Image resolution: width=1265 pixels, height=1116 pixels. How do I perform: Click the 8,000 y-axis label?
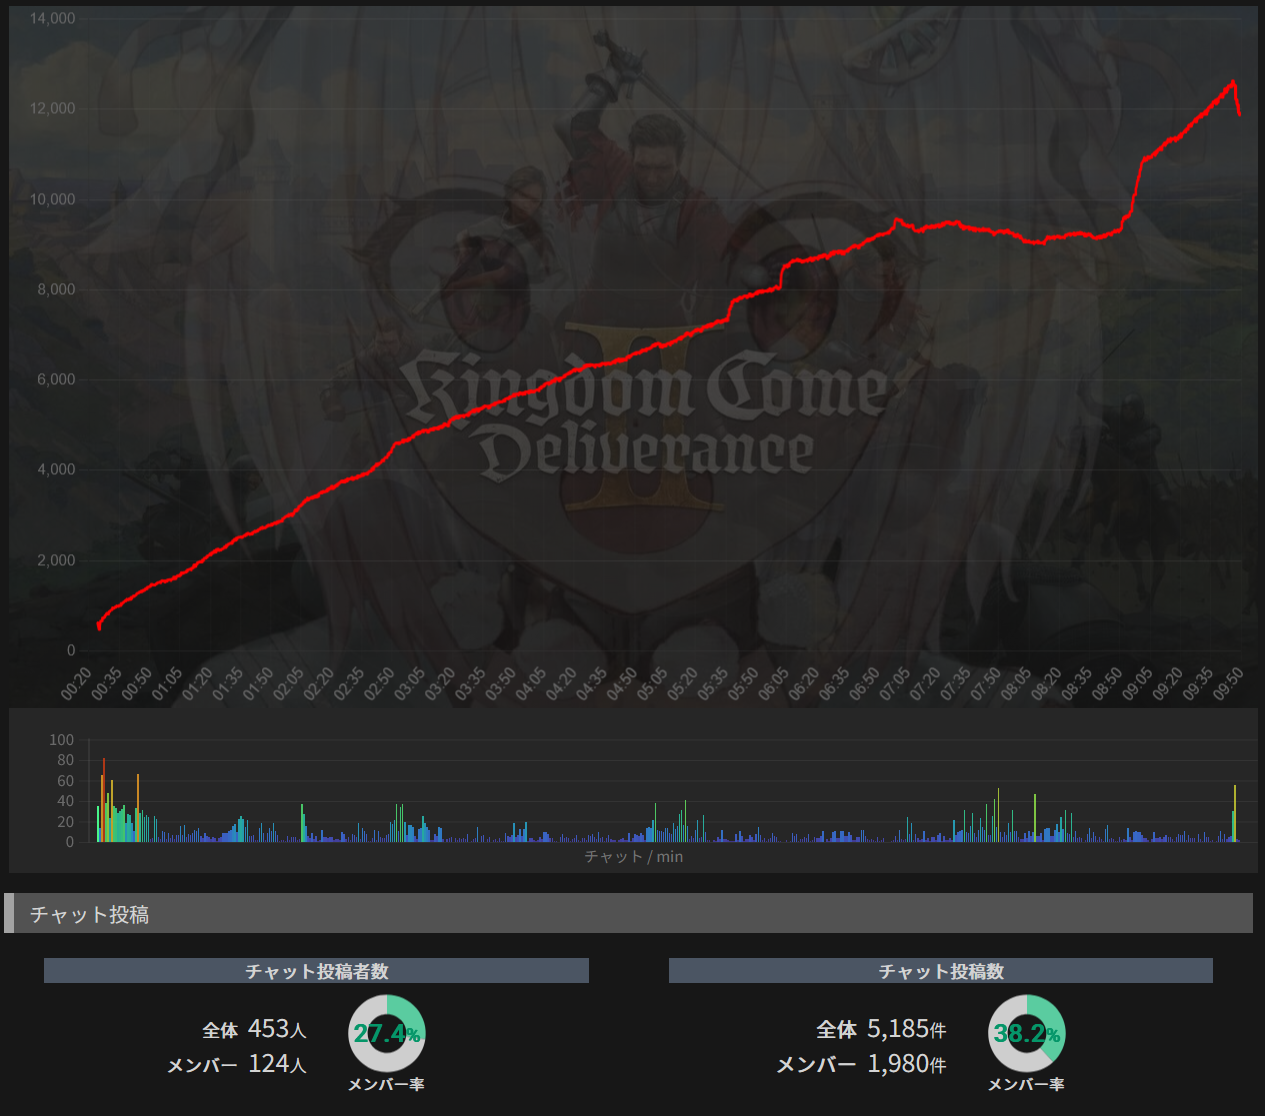(56, 289)
